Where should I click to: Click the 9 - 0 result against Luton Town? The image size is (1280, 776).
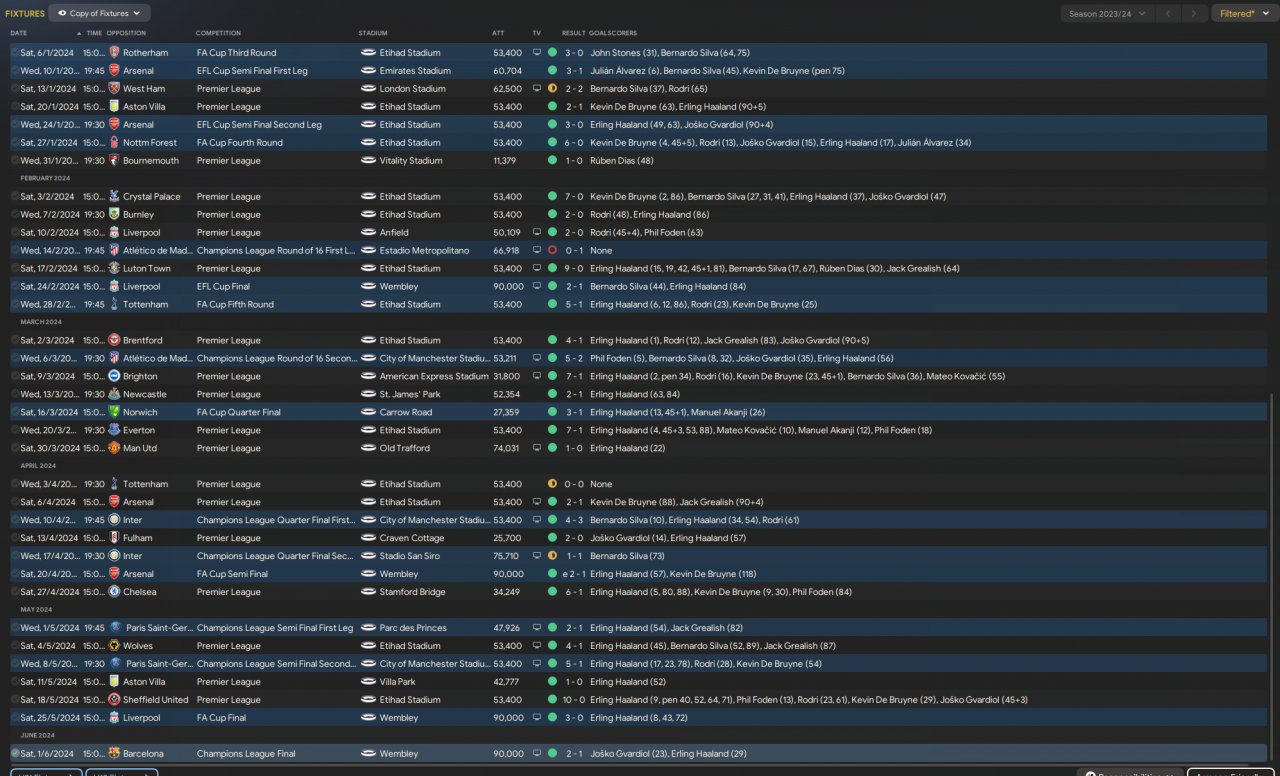(574, 269)
